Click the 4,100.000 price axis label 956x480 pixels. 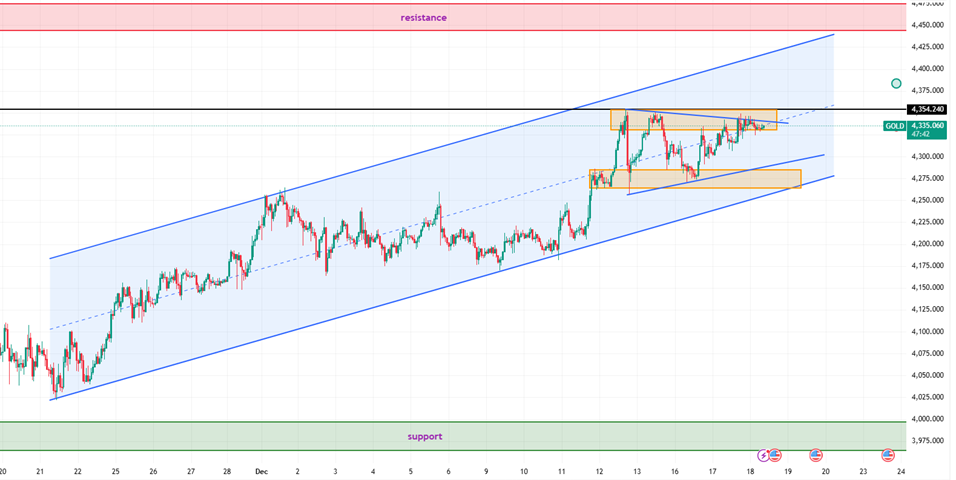pyautogui.click(x=925, y=331)
